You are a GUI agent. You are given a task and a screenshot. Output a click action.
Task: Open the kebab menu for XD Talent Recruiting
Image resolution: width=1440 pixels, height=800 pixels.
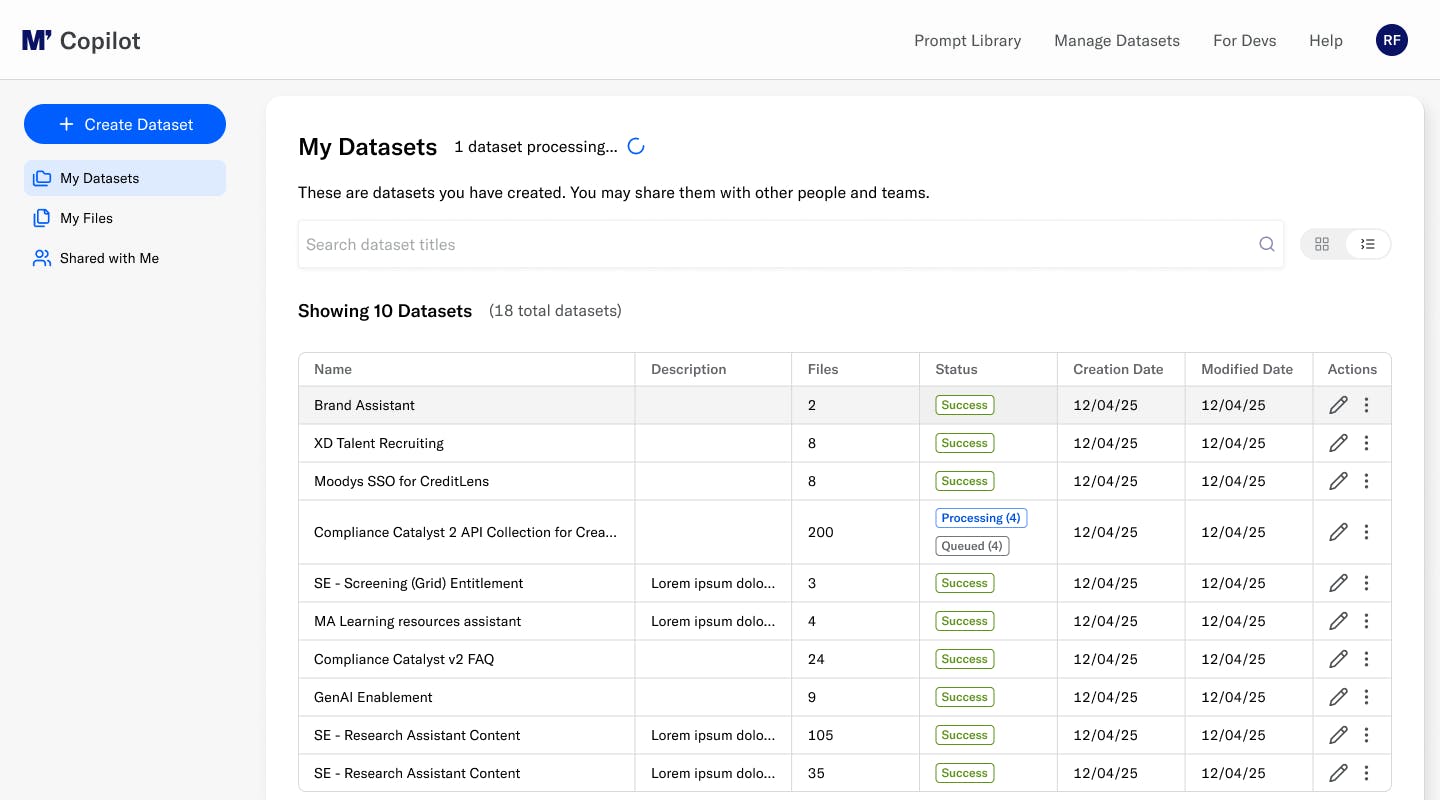pos(1367,443)
